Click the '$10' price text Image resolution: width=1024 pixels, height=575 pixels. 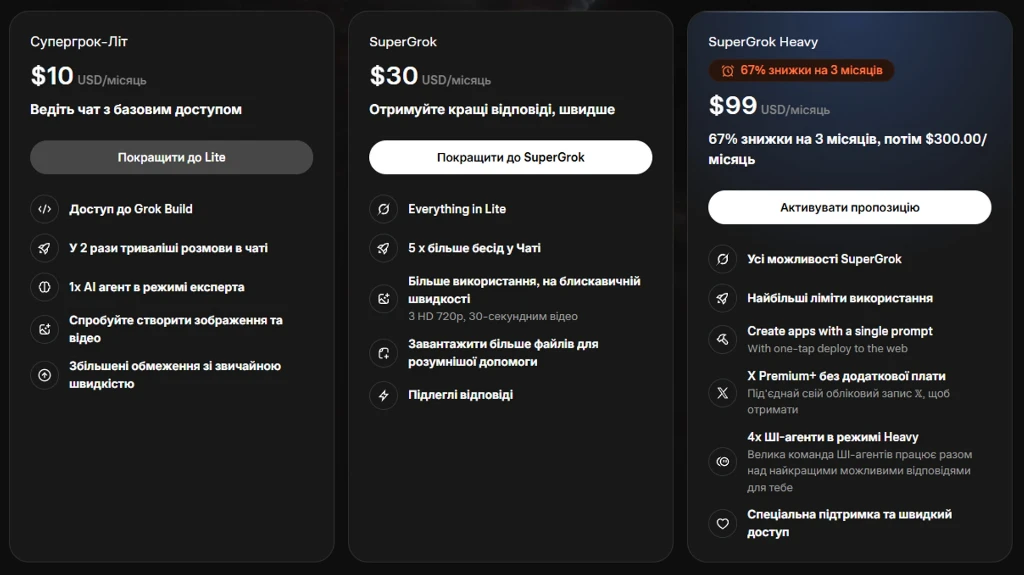tap(52, 76)
